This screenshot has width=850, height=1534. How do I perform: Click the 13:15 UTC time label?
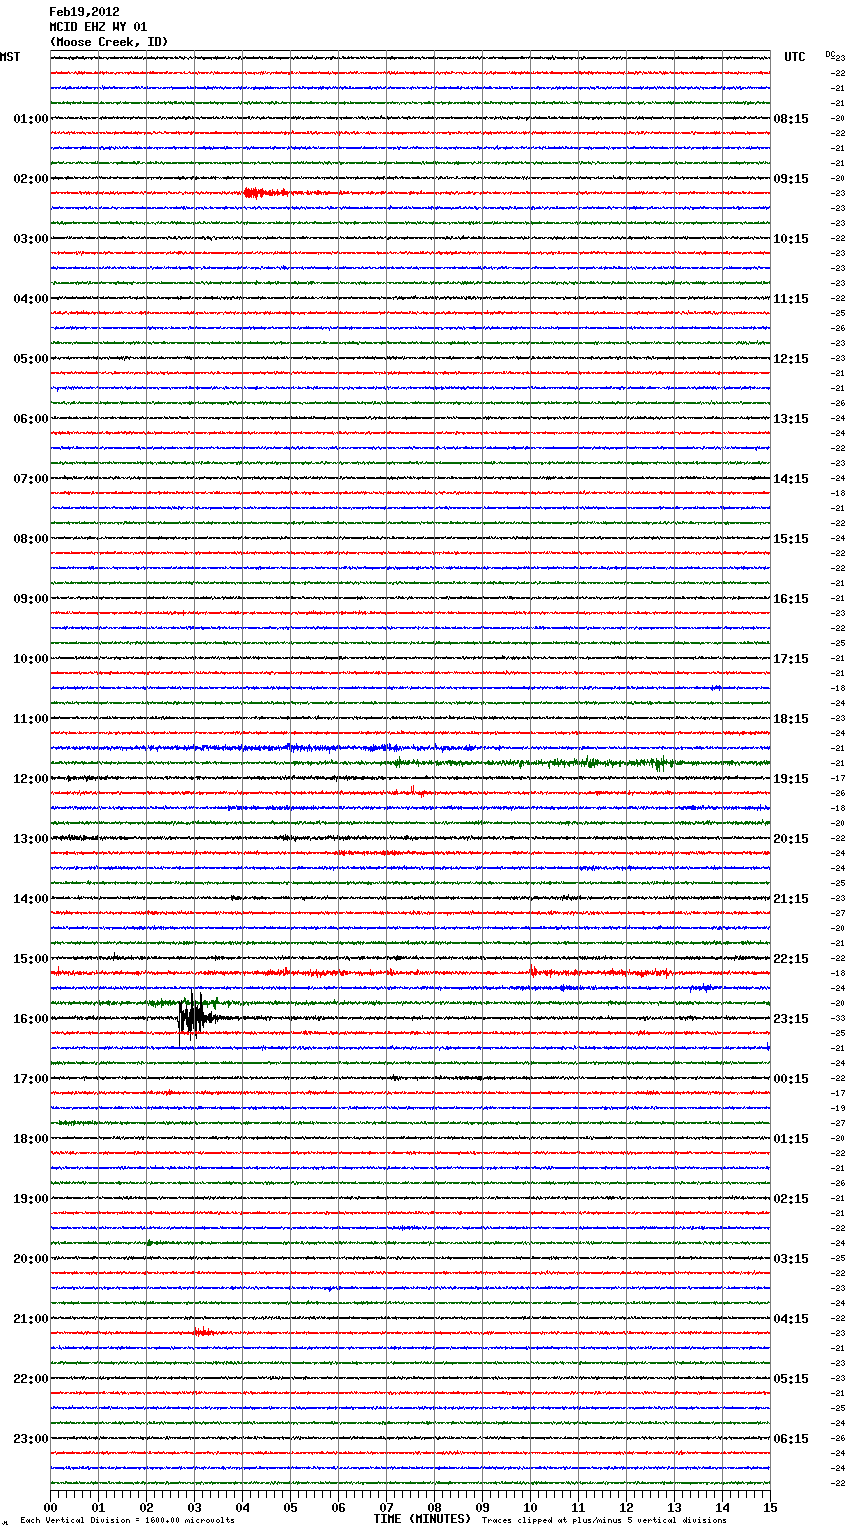click(791, 419)
